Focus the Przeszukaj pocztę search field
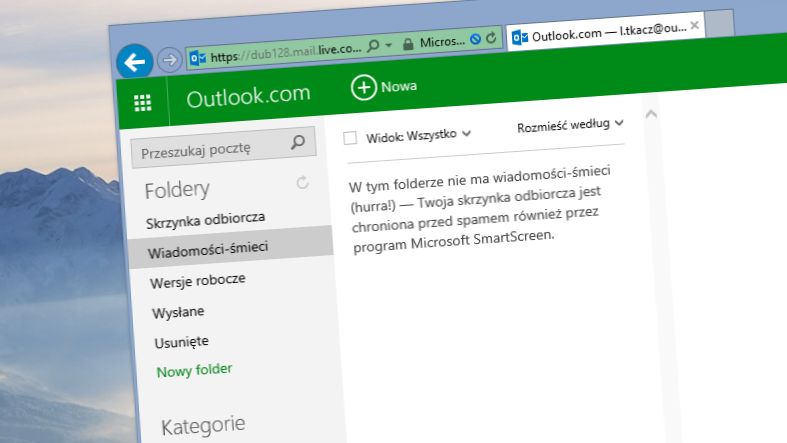The width and height of the screenshot is (787, 443). click(x=223, y=147)
